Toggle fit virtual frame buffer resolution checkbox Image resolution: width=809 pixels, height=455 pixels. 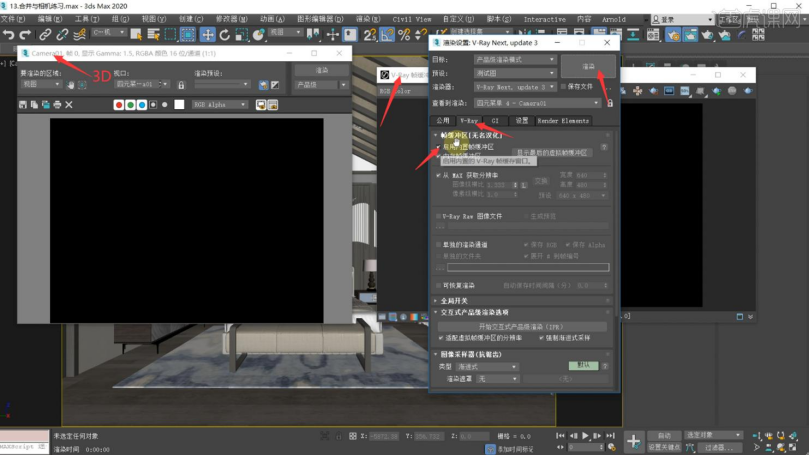click(441, 338)
